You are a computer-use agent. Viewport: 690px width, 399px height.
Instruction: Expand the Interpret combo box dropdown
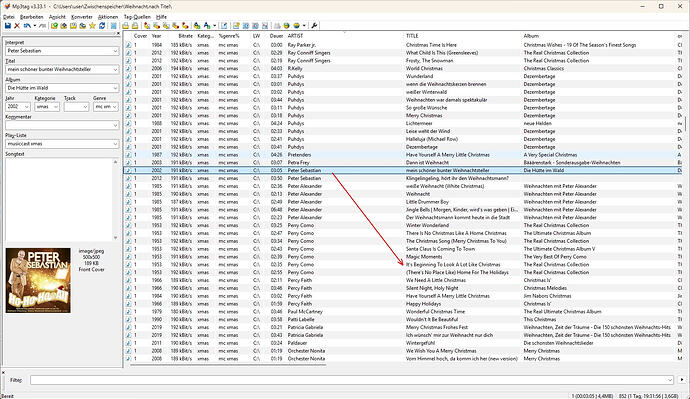[x=115, y=51]
